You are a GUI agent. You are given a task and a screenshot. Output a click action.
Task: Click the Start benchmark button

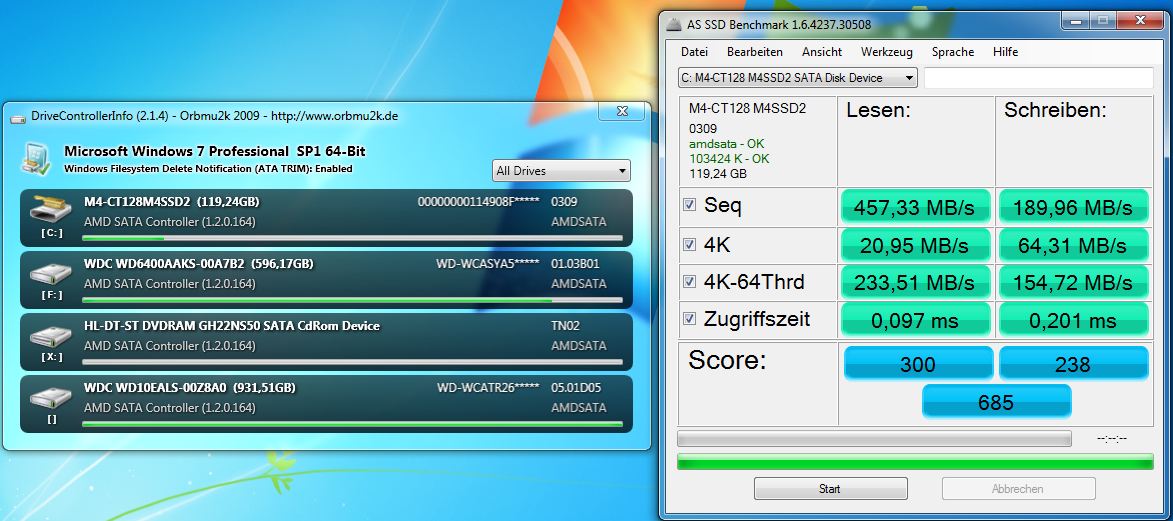(x=830, y=489)
